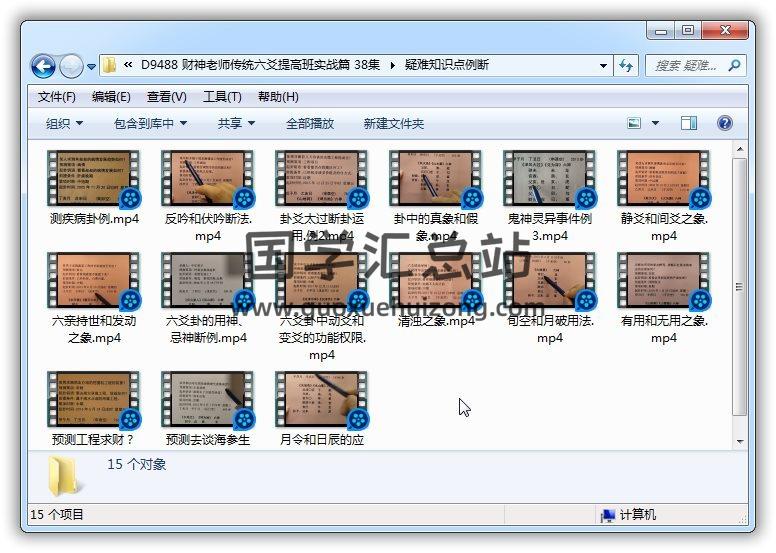The width and height of the screenshot is (776, 553).
Task: Click the D9488 财神老师 breadcrumb folder
Action: click(x=260, y=65)
